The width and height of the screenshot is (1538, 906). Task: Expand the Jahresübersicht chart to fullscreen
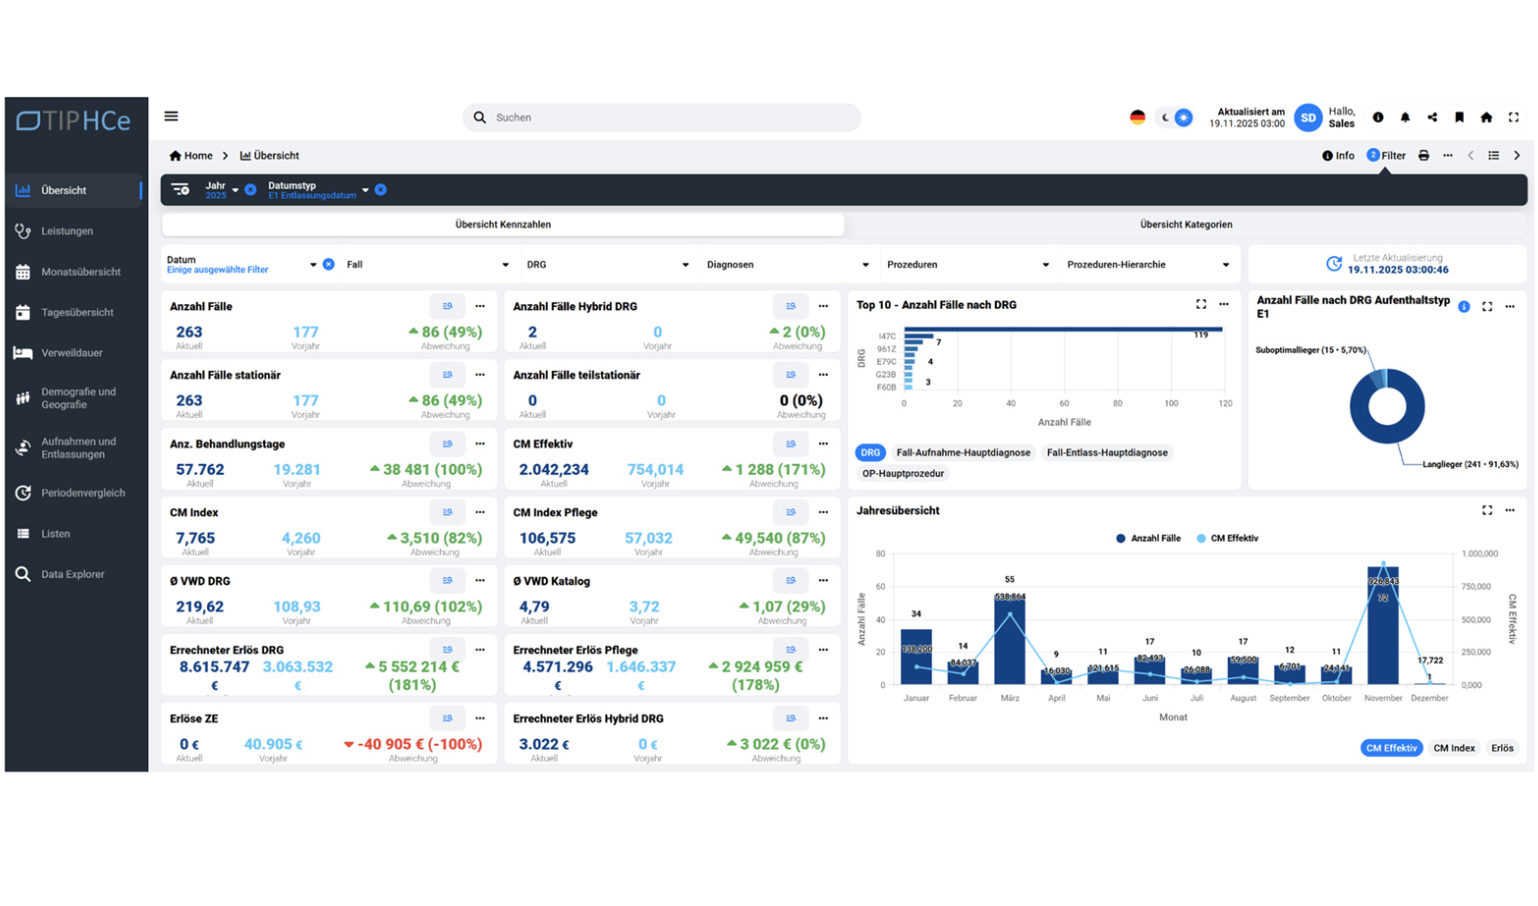coord(1487,511)
